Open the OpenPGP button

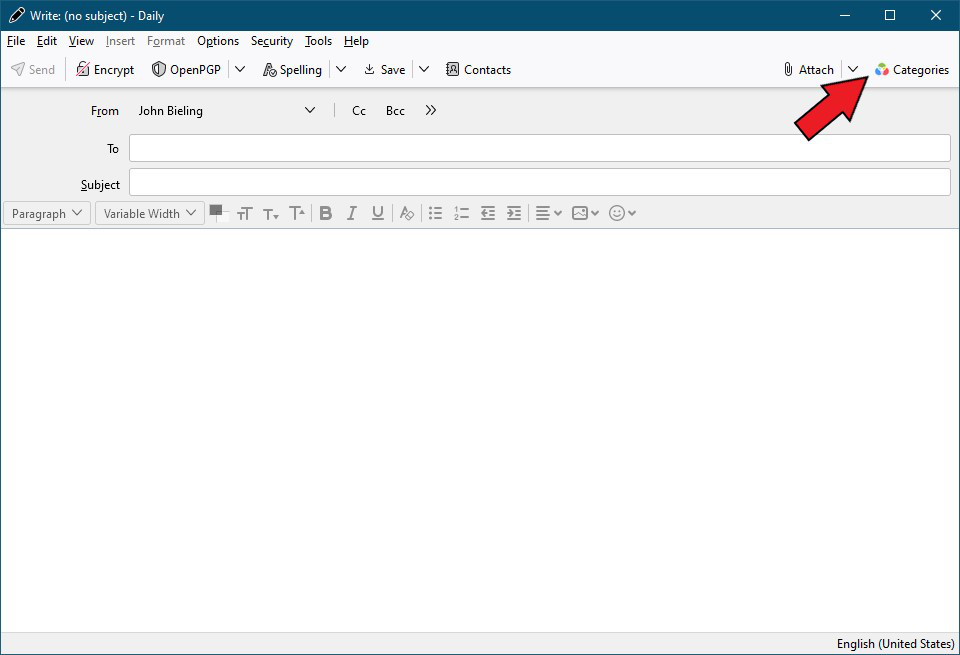pyautogui.click(x=186, y=70)
